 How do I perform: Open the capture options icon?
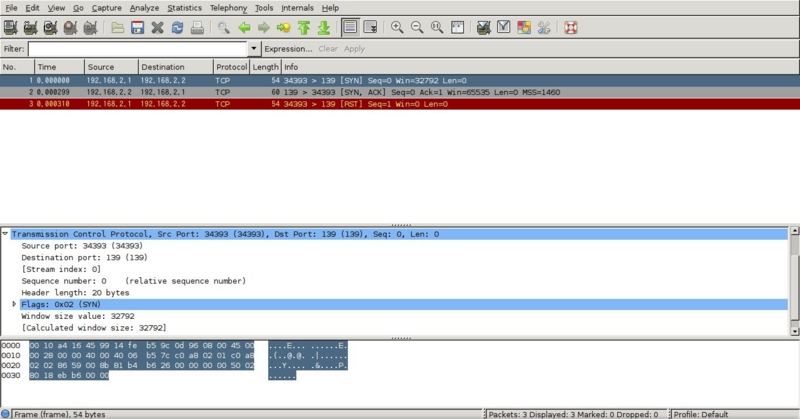click(x=31, y=28)
